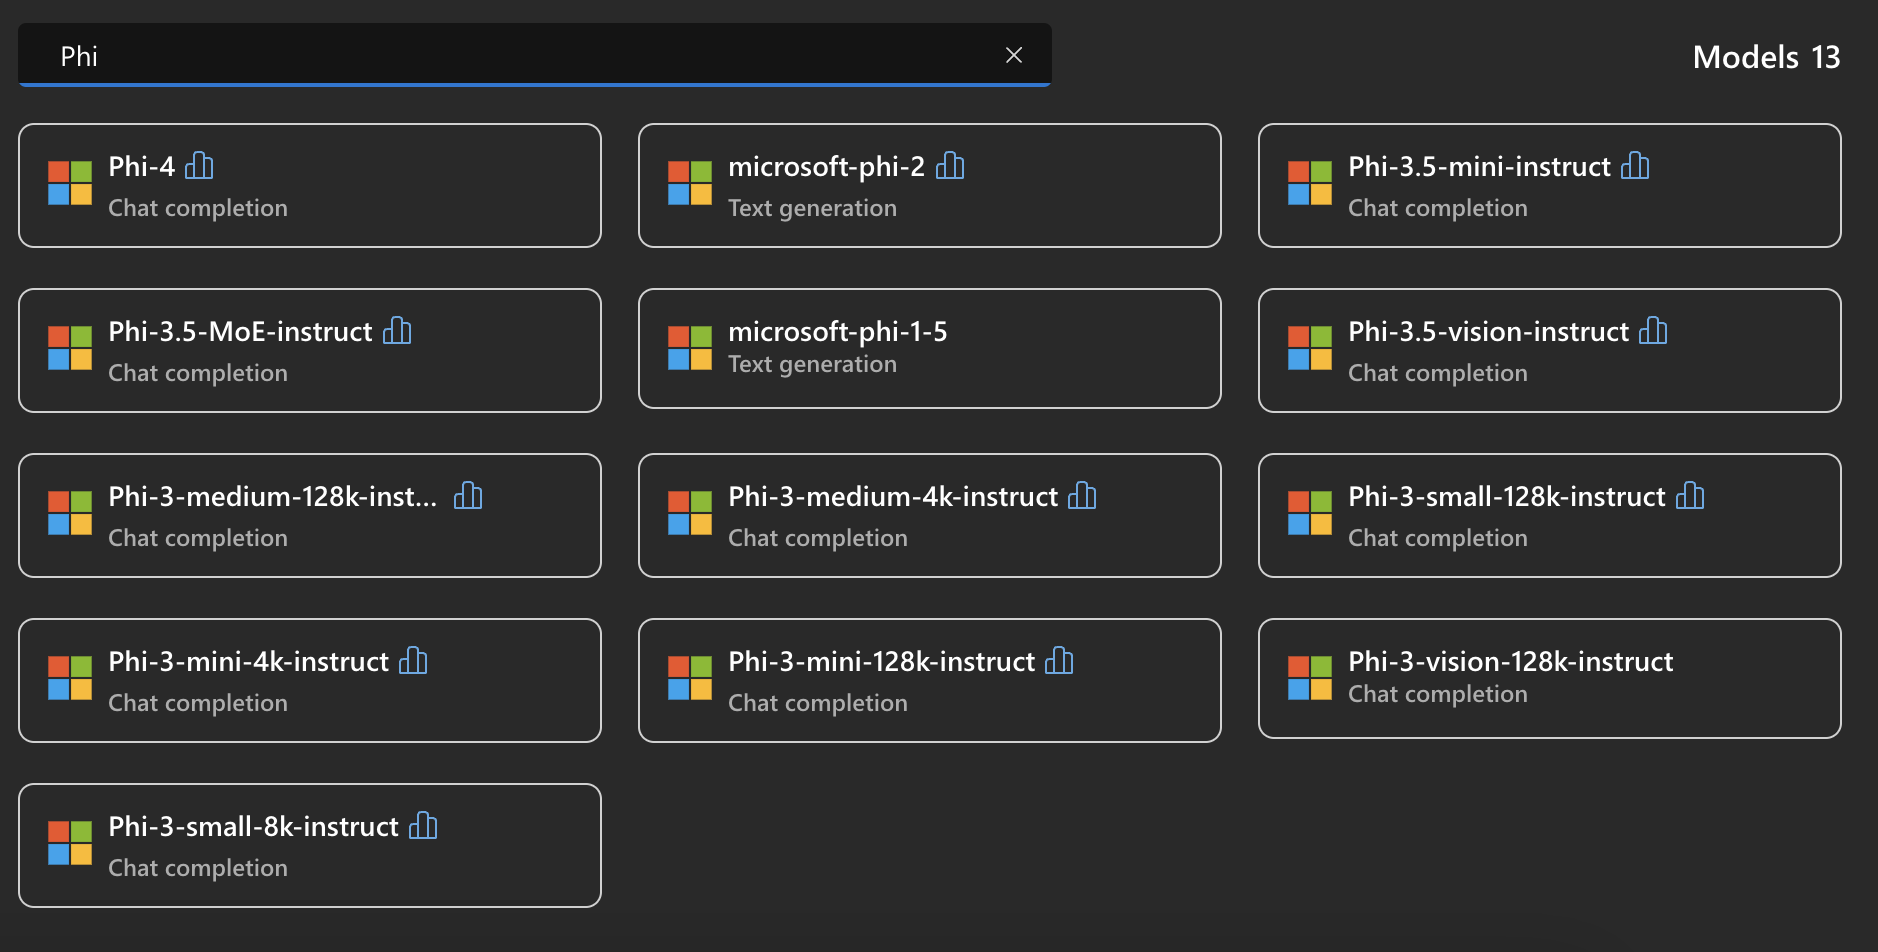Click benchmark icon beside Phi-3-small-128k-instruct
Image resolution: width=1878 pixels, height=952 pixels.
1690,496
